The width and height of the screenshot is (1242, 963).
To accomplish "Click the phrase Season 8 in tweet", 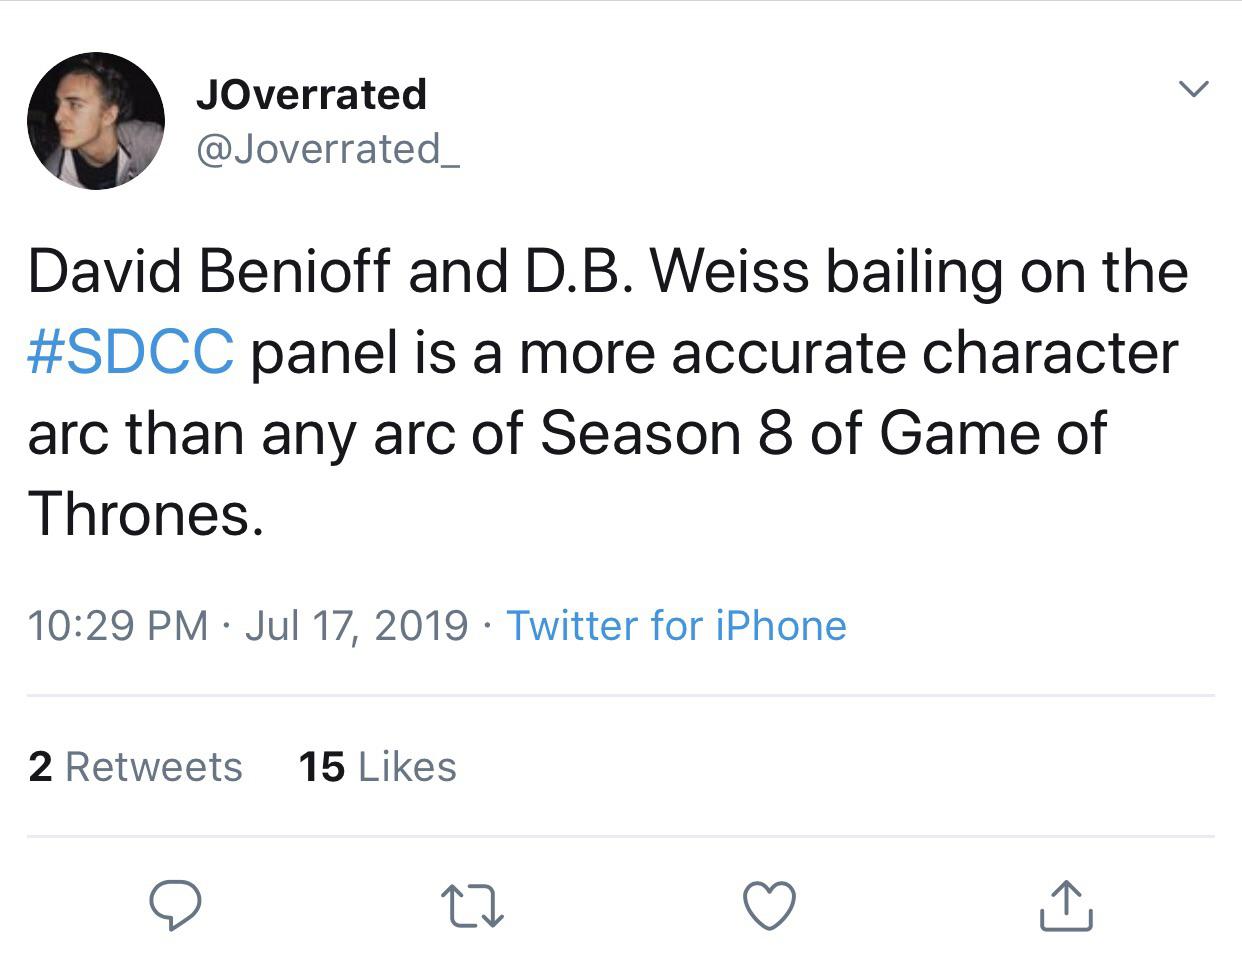I will 667,434.
